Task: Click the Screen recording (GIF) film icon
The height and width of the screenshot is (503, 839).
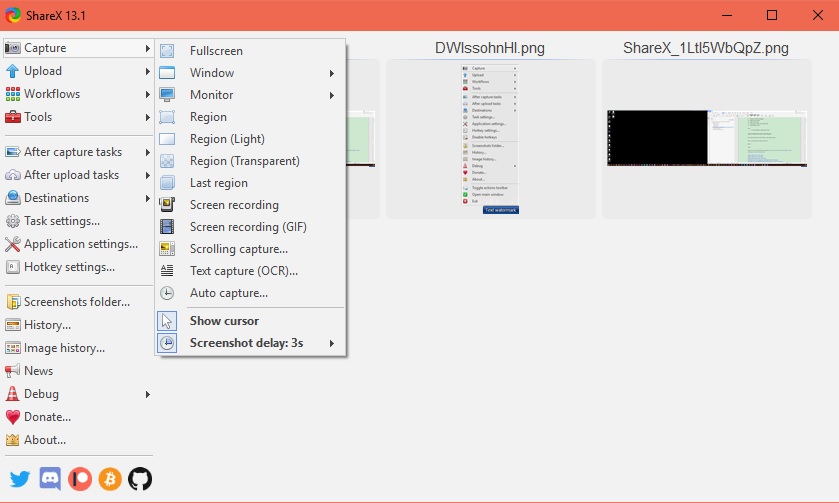Action: (167, 226)
